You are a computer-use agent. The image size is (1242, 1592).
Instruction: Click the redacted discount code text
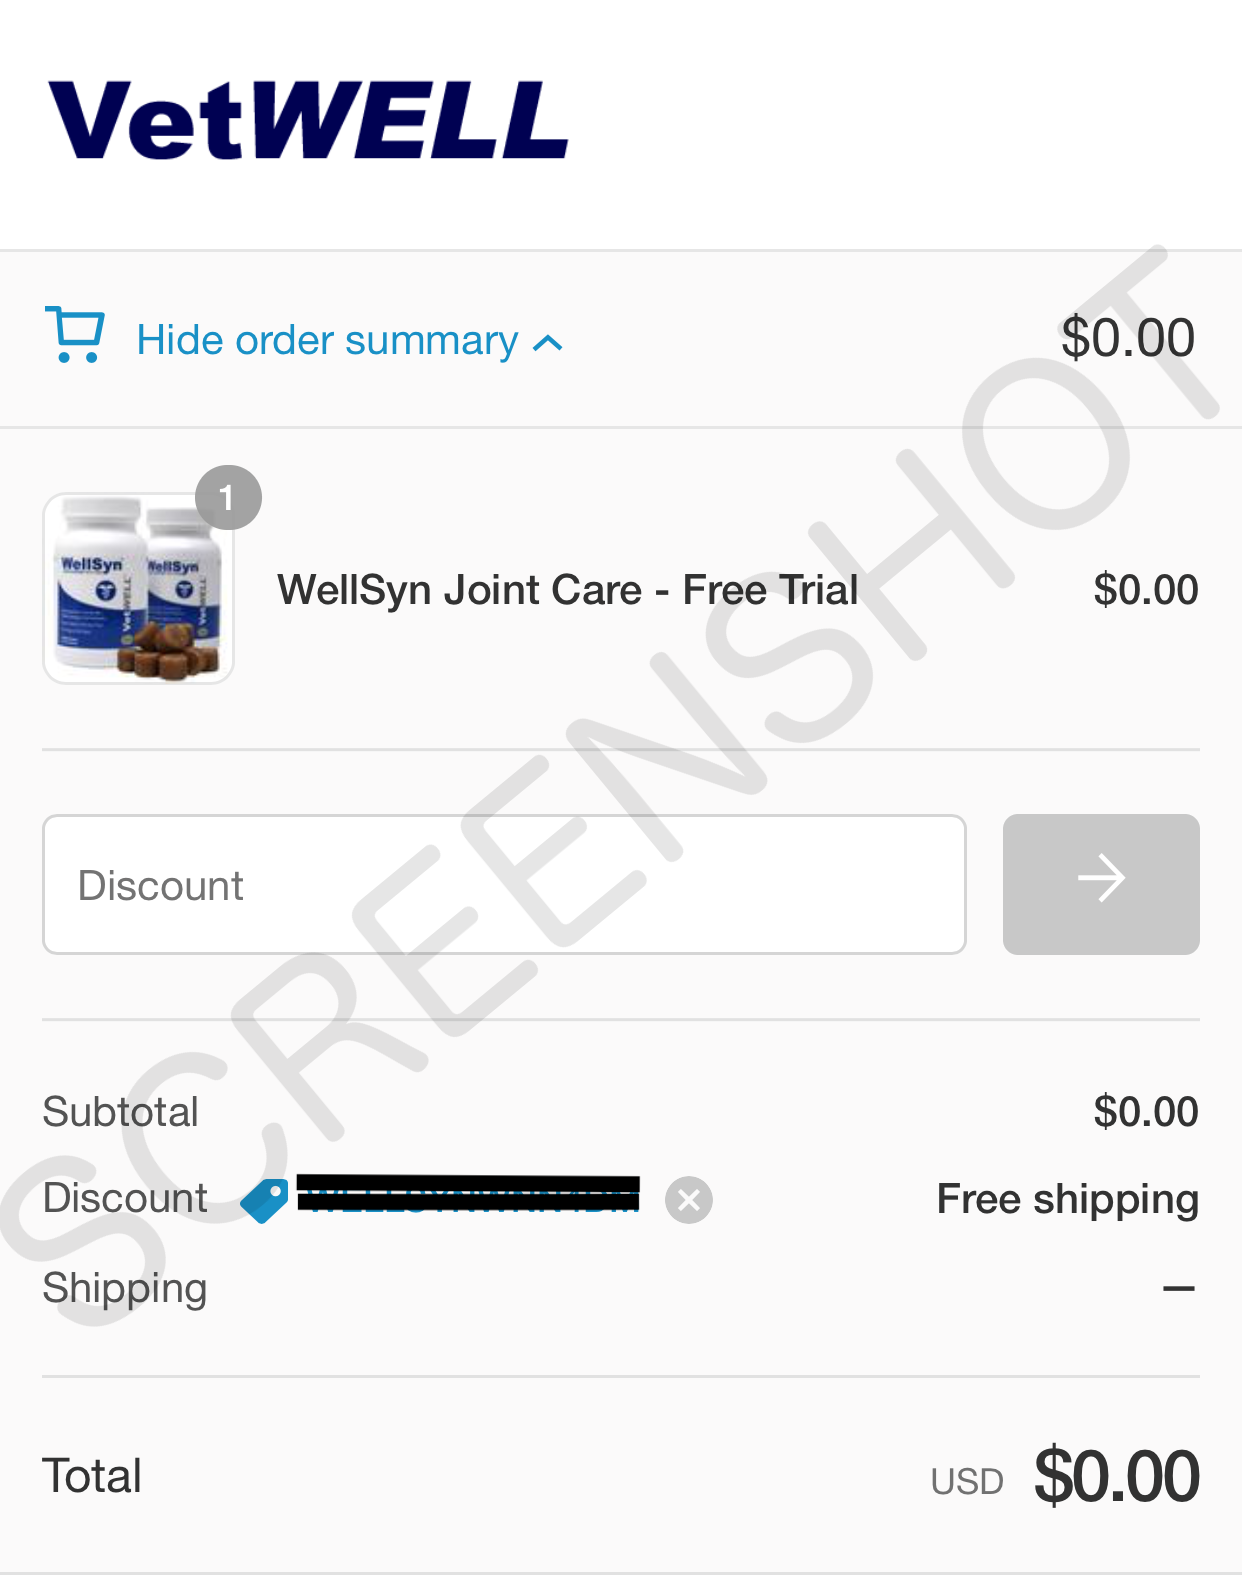(x=468, y=1194)
